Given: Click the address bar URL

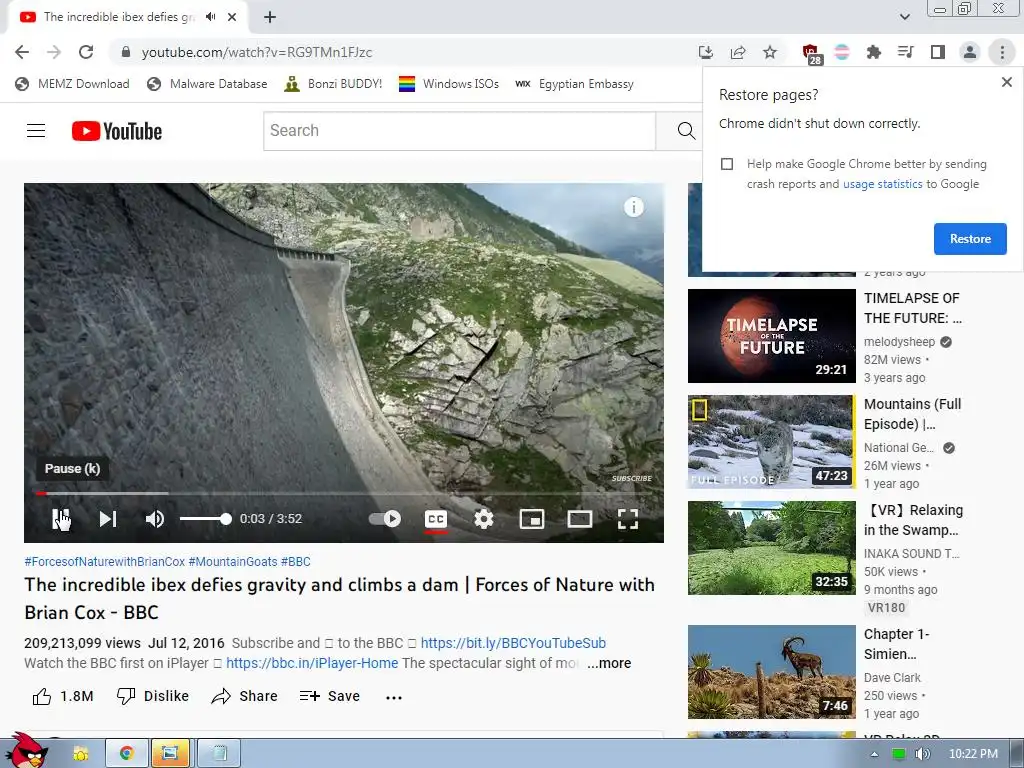Looking at the screenshot, I should point(257,52).
